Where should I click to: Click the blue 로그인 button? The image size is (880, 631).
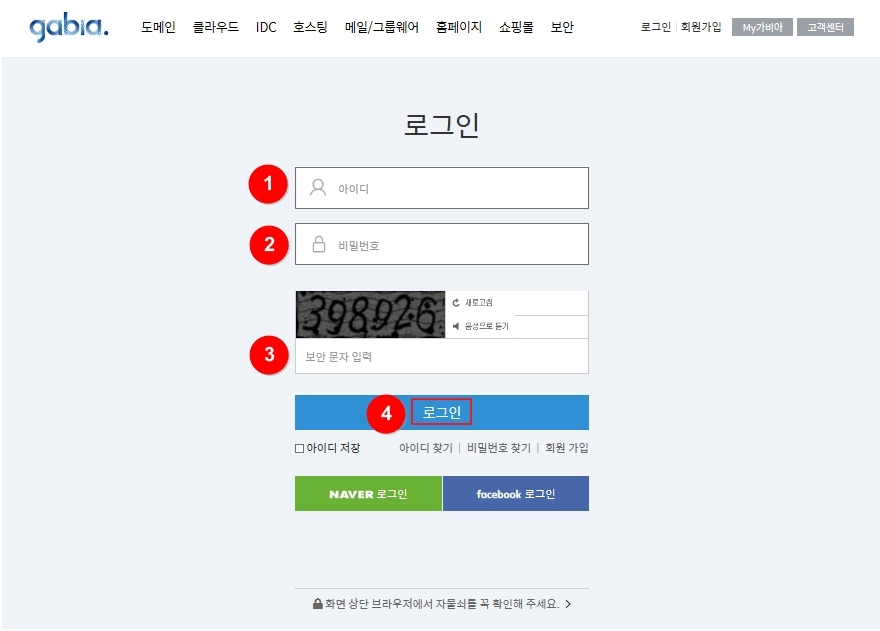coord(442,412)
